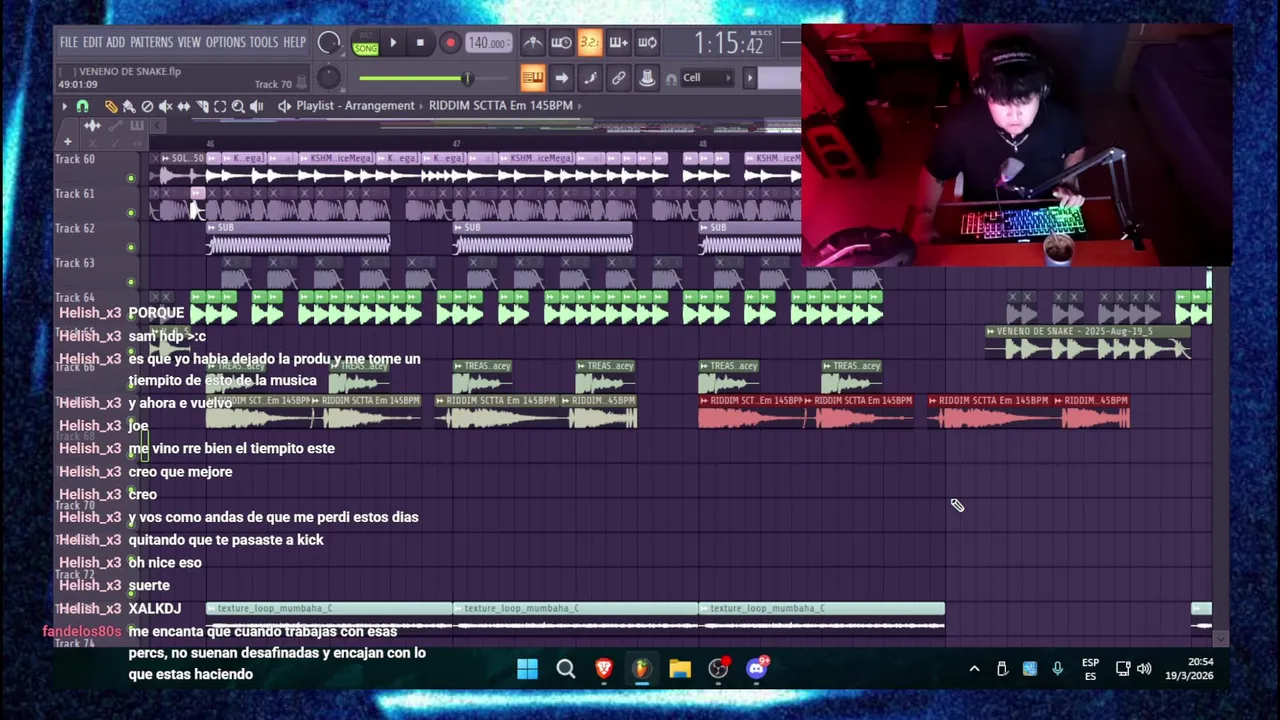Screen dimensions: 1280x720
Task: Toggle the overdub (blend recording) icon
Action: (618, 42)
